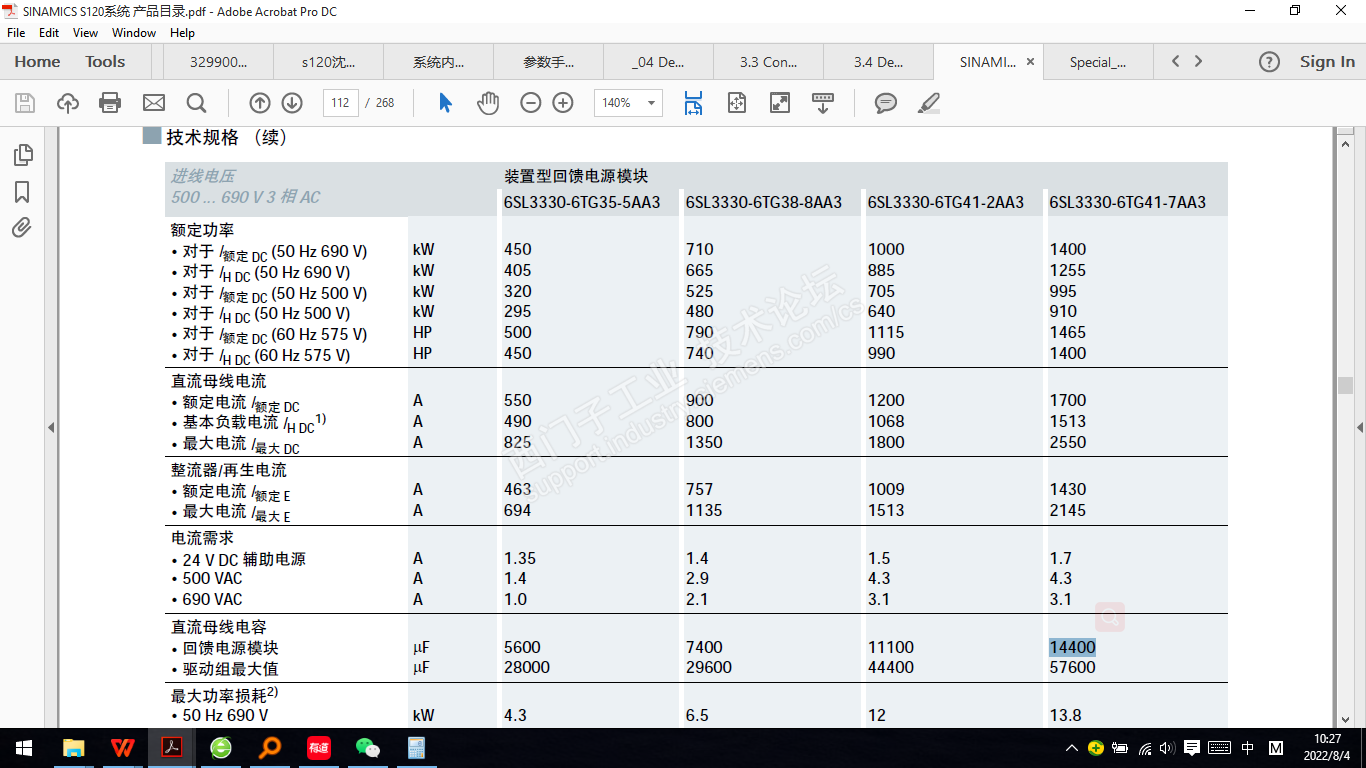Expand the right tools pane arrow
The height and width of the screenshot is (768, 1366).
(x=1360, y=428)
